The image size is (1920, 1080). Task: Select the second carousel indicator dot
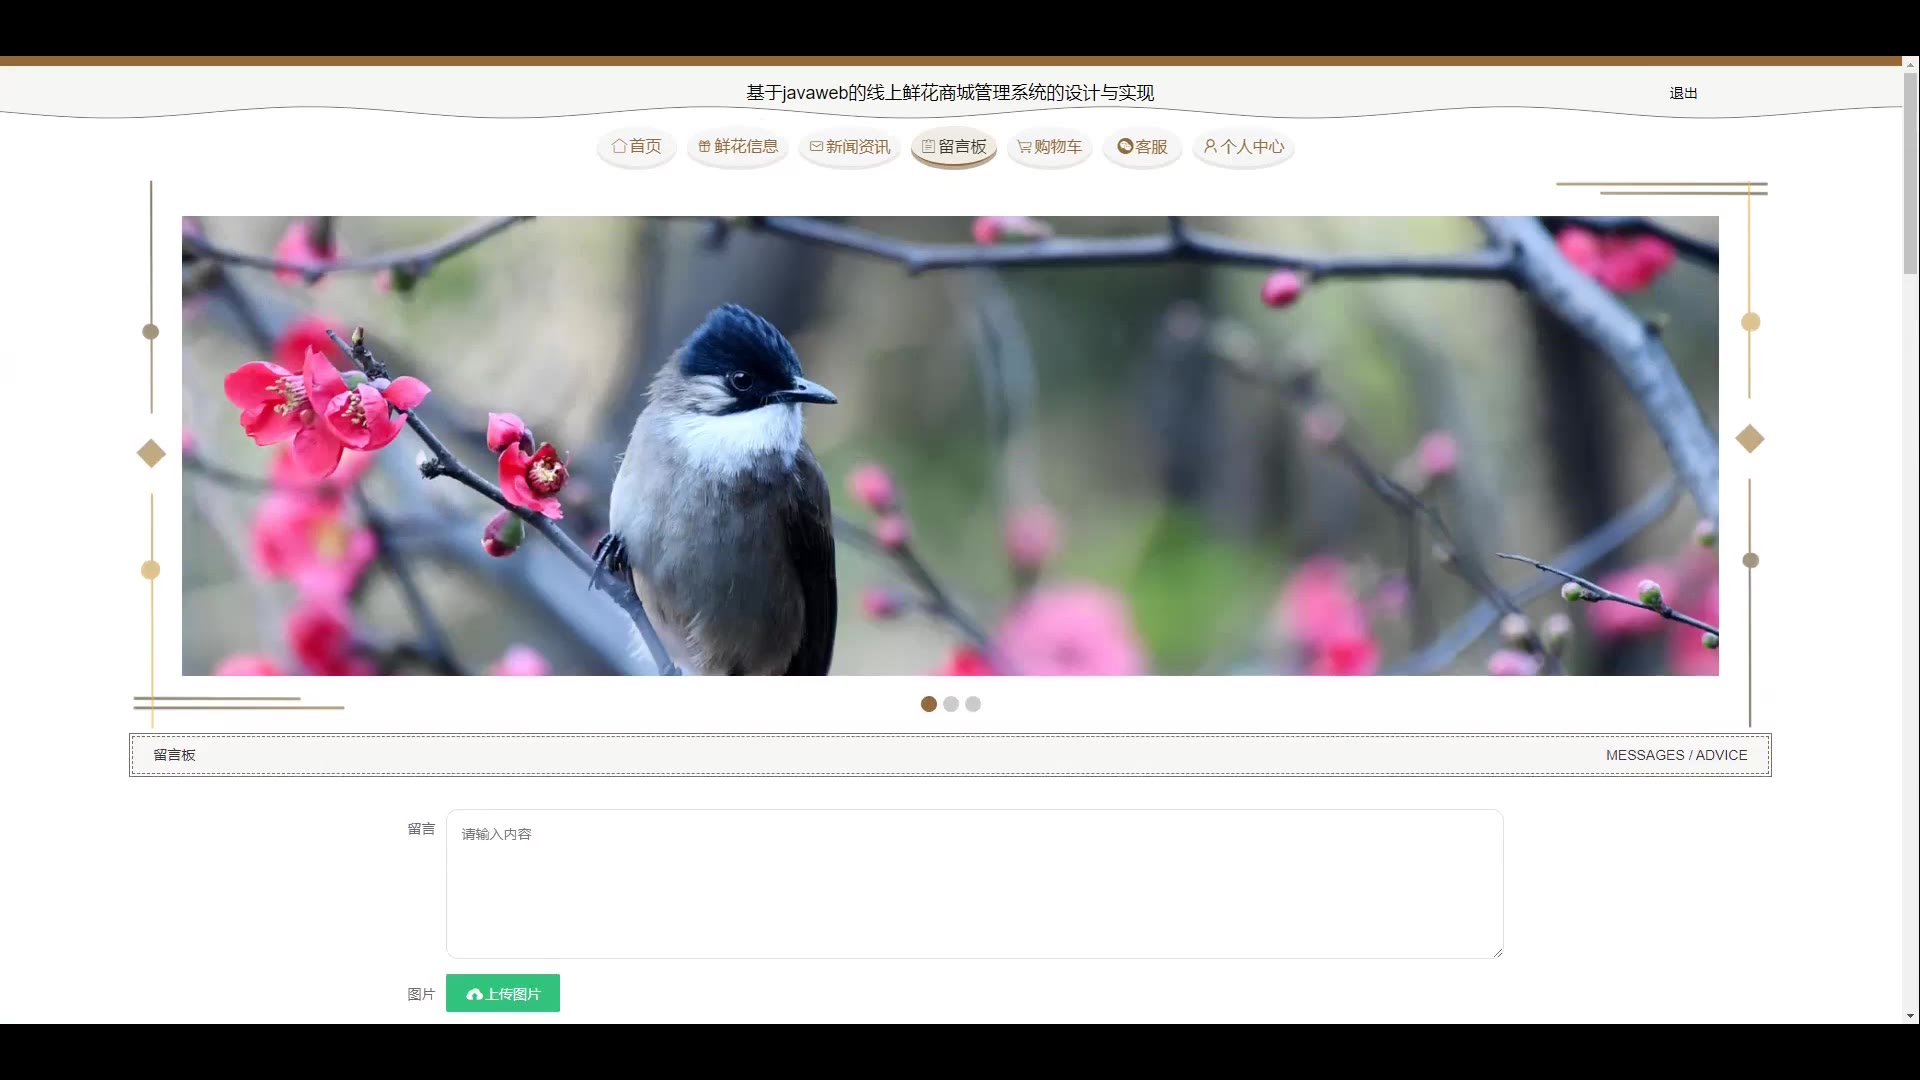coord(951,704)
